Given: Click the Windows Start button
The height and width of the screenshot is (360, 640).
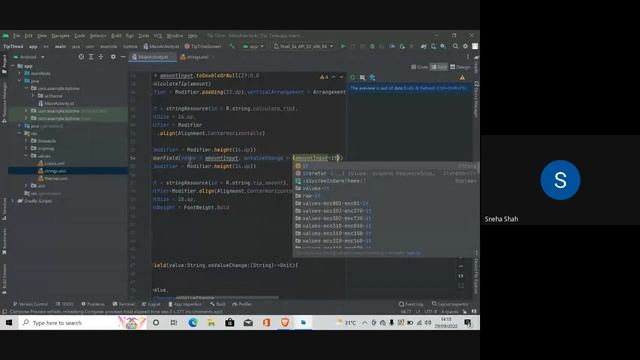Looking at the screenshot, I should 9,322.
